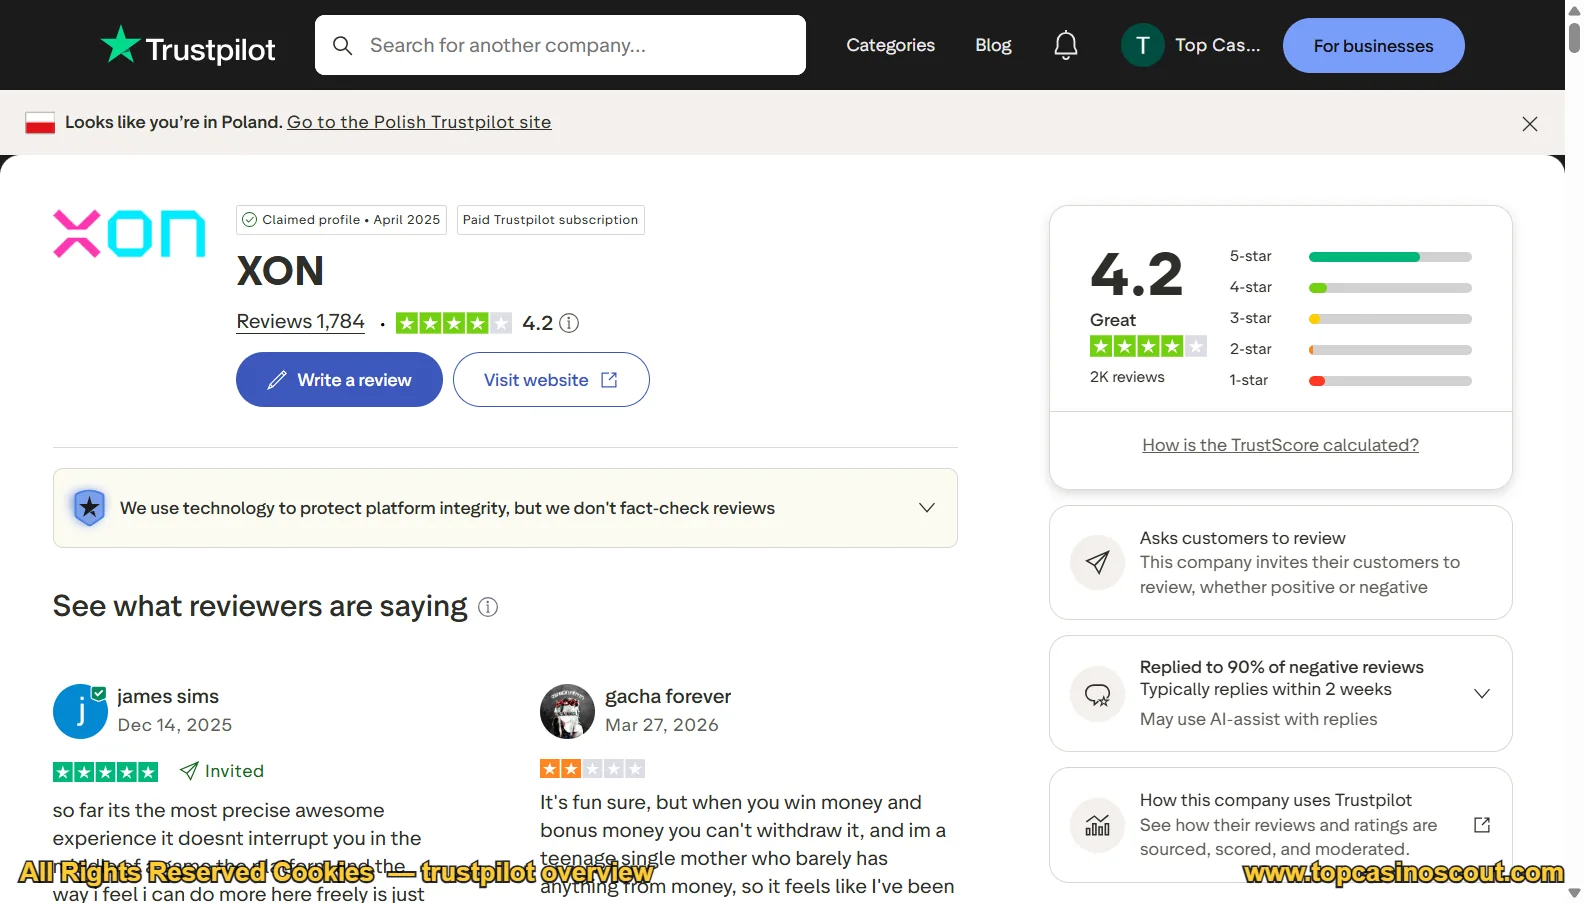Open Reviews 1,784 link
Screen dimensions: 1584x903
pyautogui.click(x=300, y=322)
